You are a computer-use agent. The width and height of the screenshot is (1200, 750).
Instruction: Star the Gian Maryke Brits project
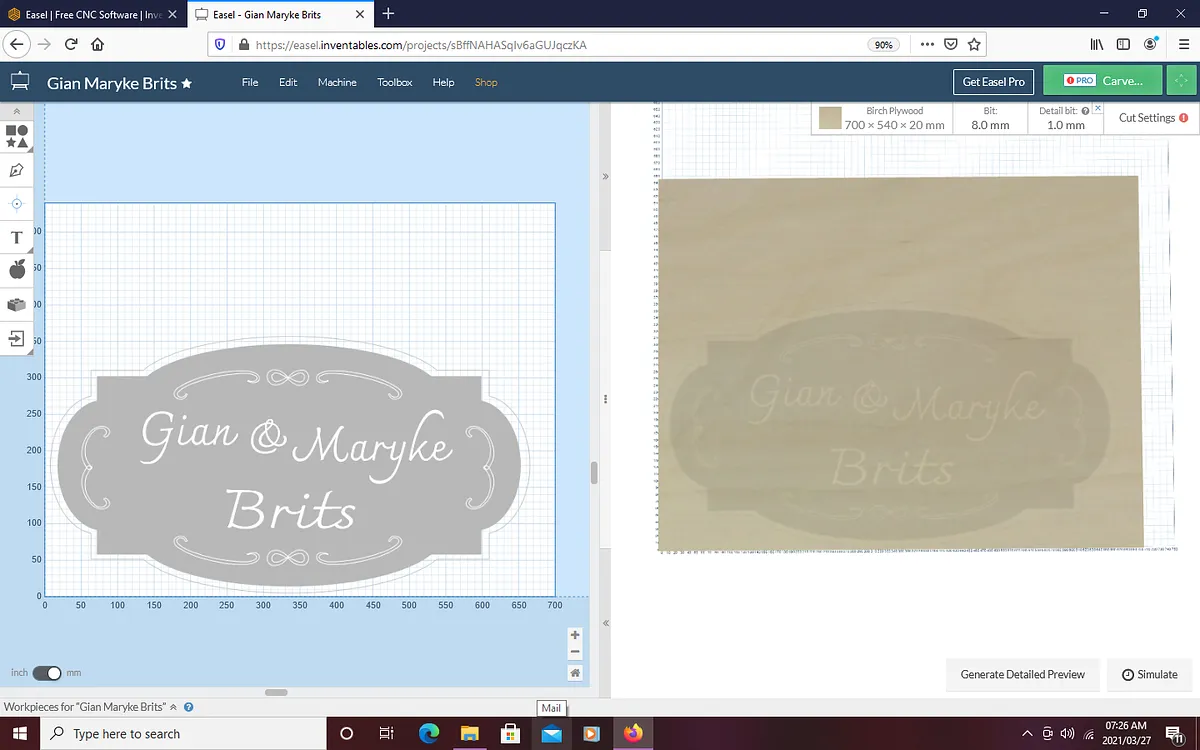(x=186, y=83)
